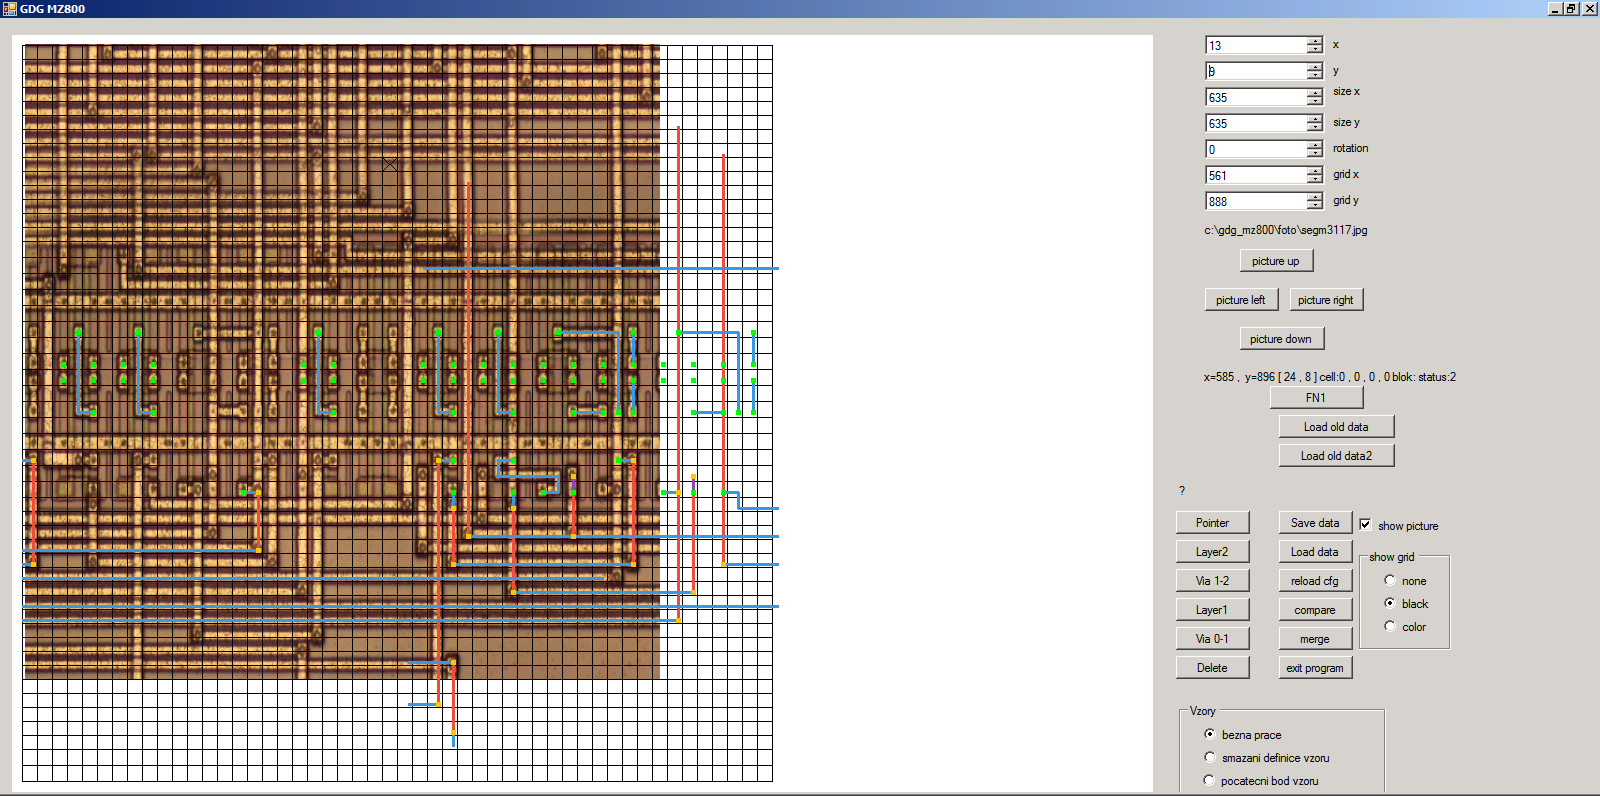1600x796 pixels.
Task: Select the Via 1-2 tool
Action: [x=1212, y=581]
